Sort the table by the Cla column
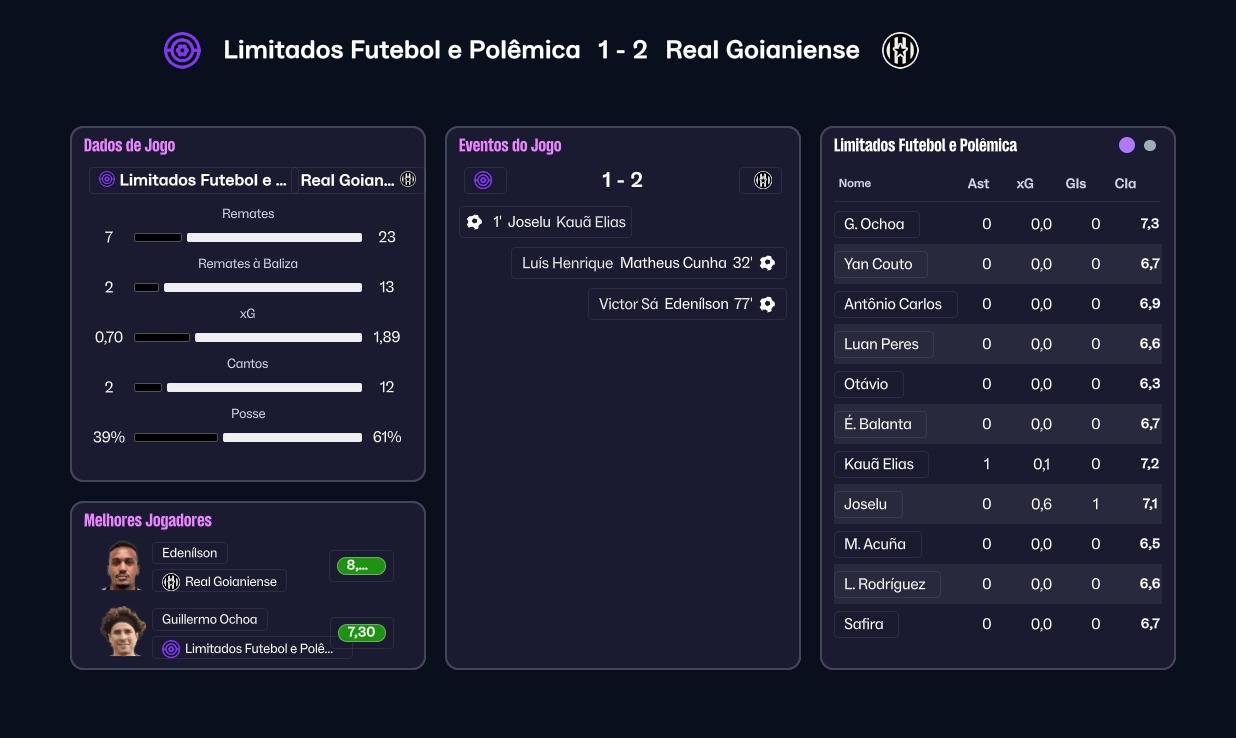Image resolution: width=1236 pixels, height=738 pixels. (x=1125, y=183)
